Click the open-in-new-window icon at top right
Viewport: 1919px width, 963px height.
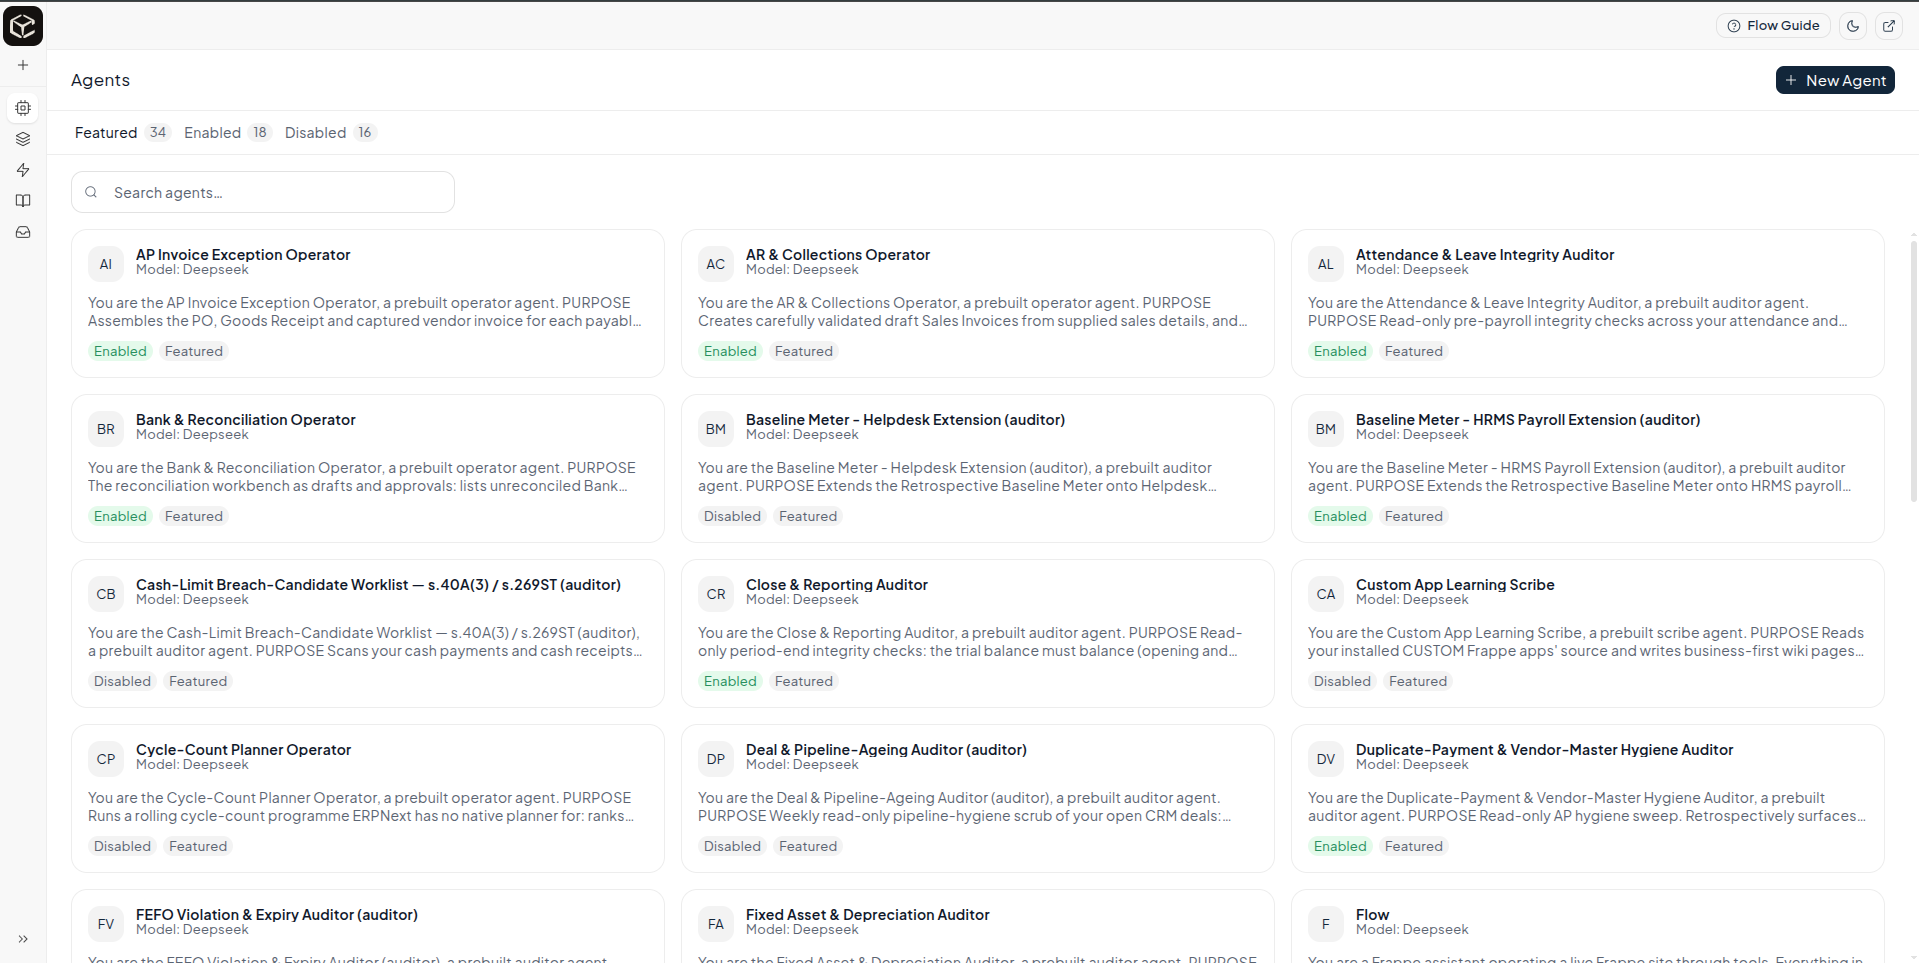click(1889, 26)
